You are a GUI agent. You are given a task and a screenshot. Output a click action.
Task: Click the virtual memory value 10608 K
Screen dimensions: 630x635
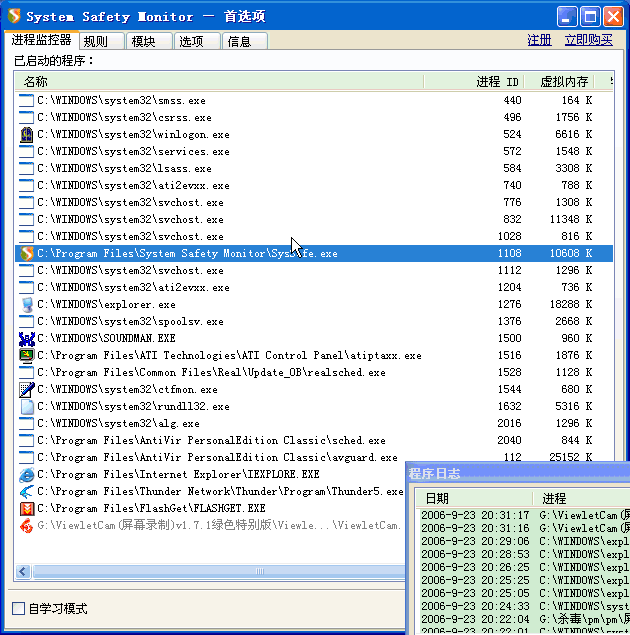[571, 254]
